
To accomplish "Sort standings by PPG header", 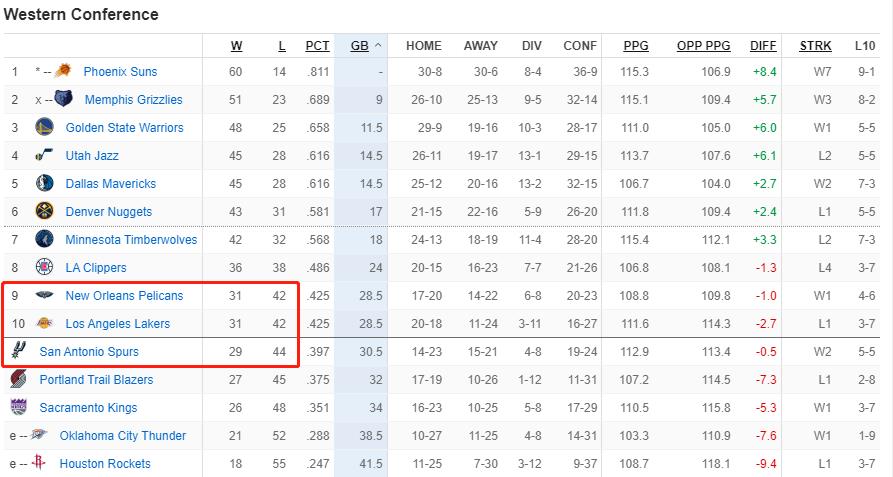I will [x=636, y=45].
